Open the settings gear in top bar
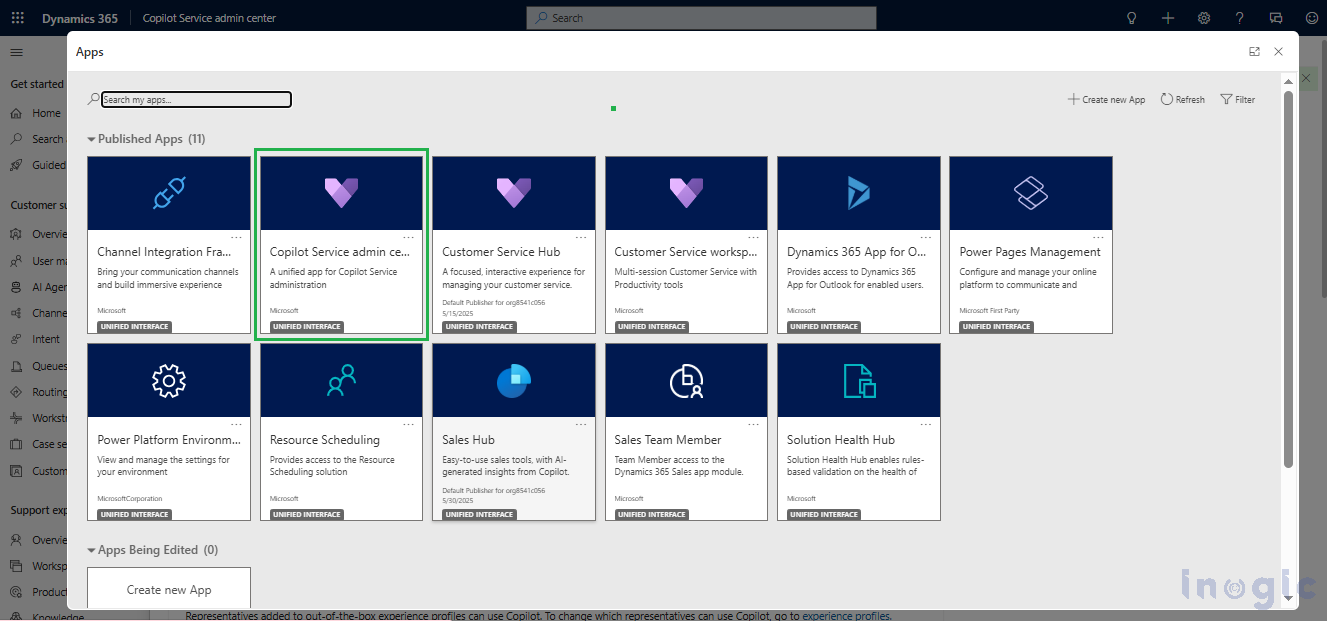Screen dimensions: 1327x621 point(1204,18)
